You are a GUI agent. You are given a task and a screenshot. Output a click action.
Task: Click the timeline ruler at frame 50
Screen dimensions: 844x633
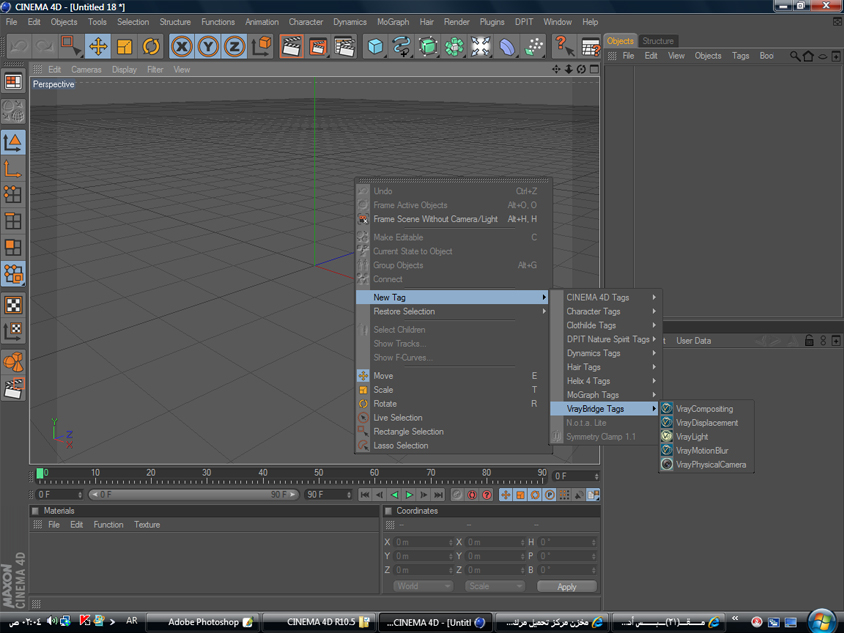click(x=319, y=476)
